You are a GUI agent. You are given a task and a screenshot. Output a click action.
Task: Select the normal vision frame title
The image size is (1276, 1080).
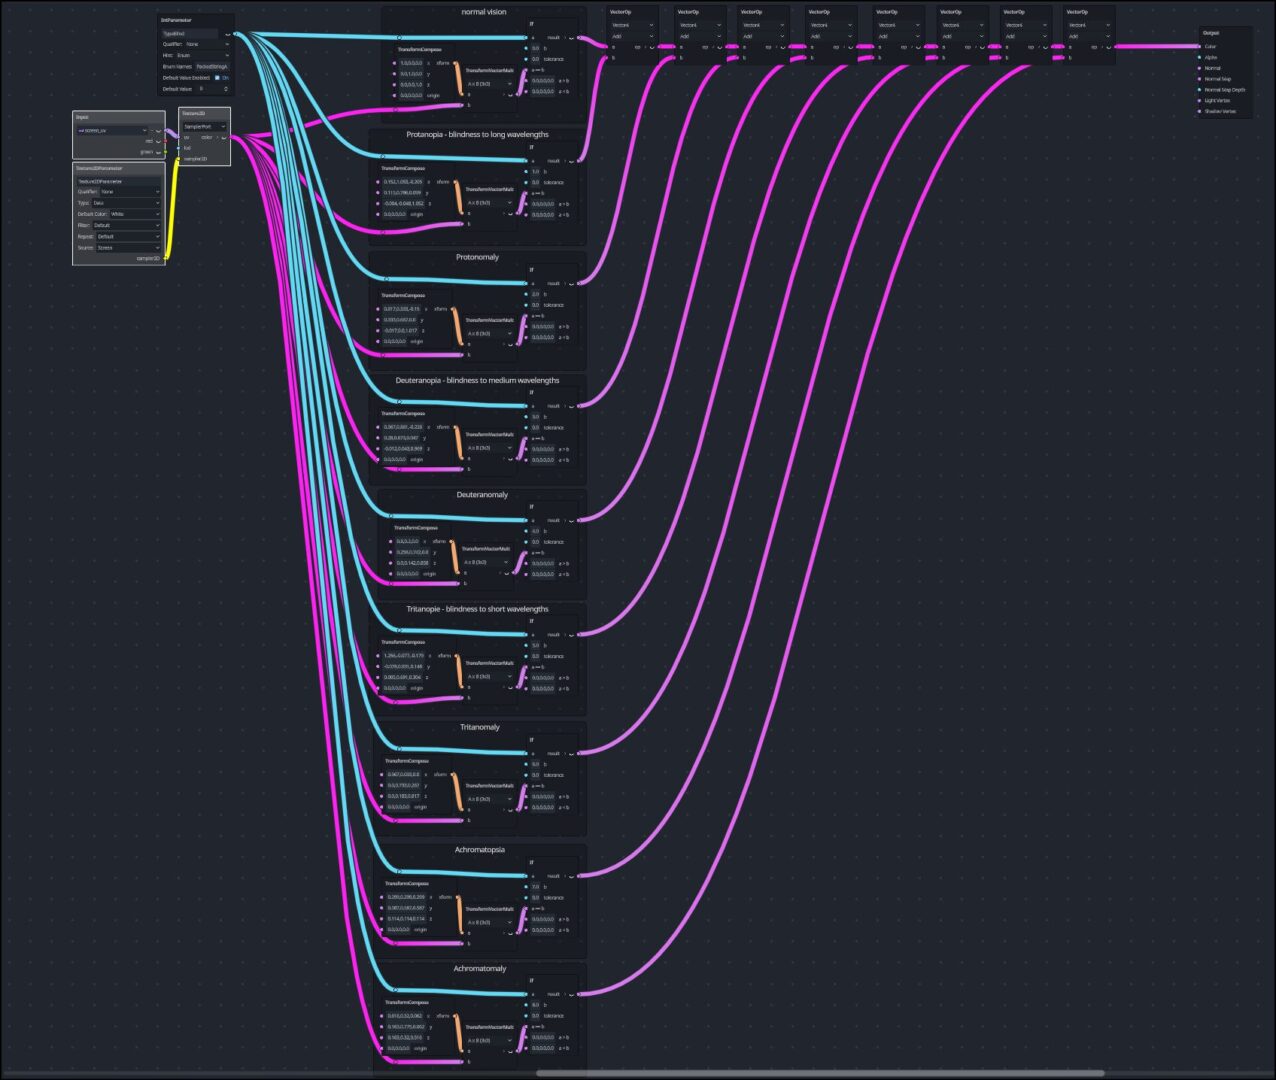point(484,12)
